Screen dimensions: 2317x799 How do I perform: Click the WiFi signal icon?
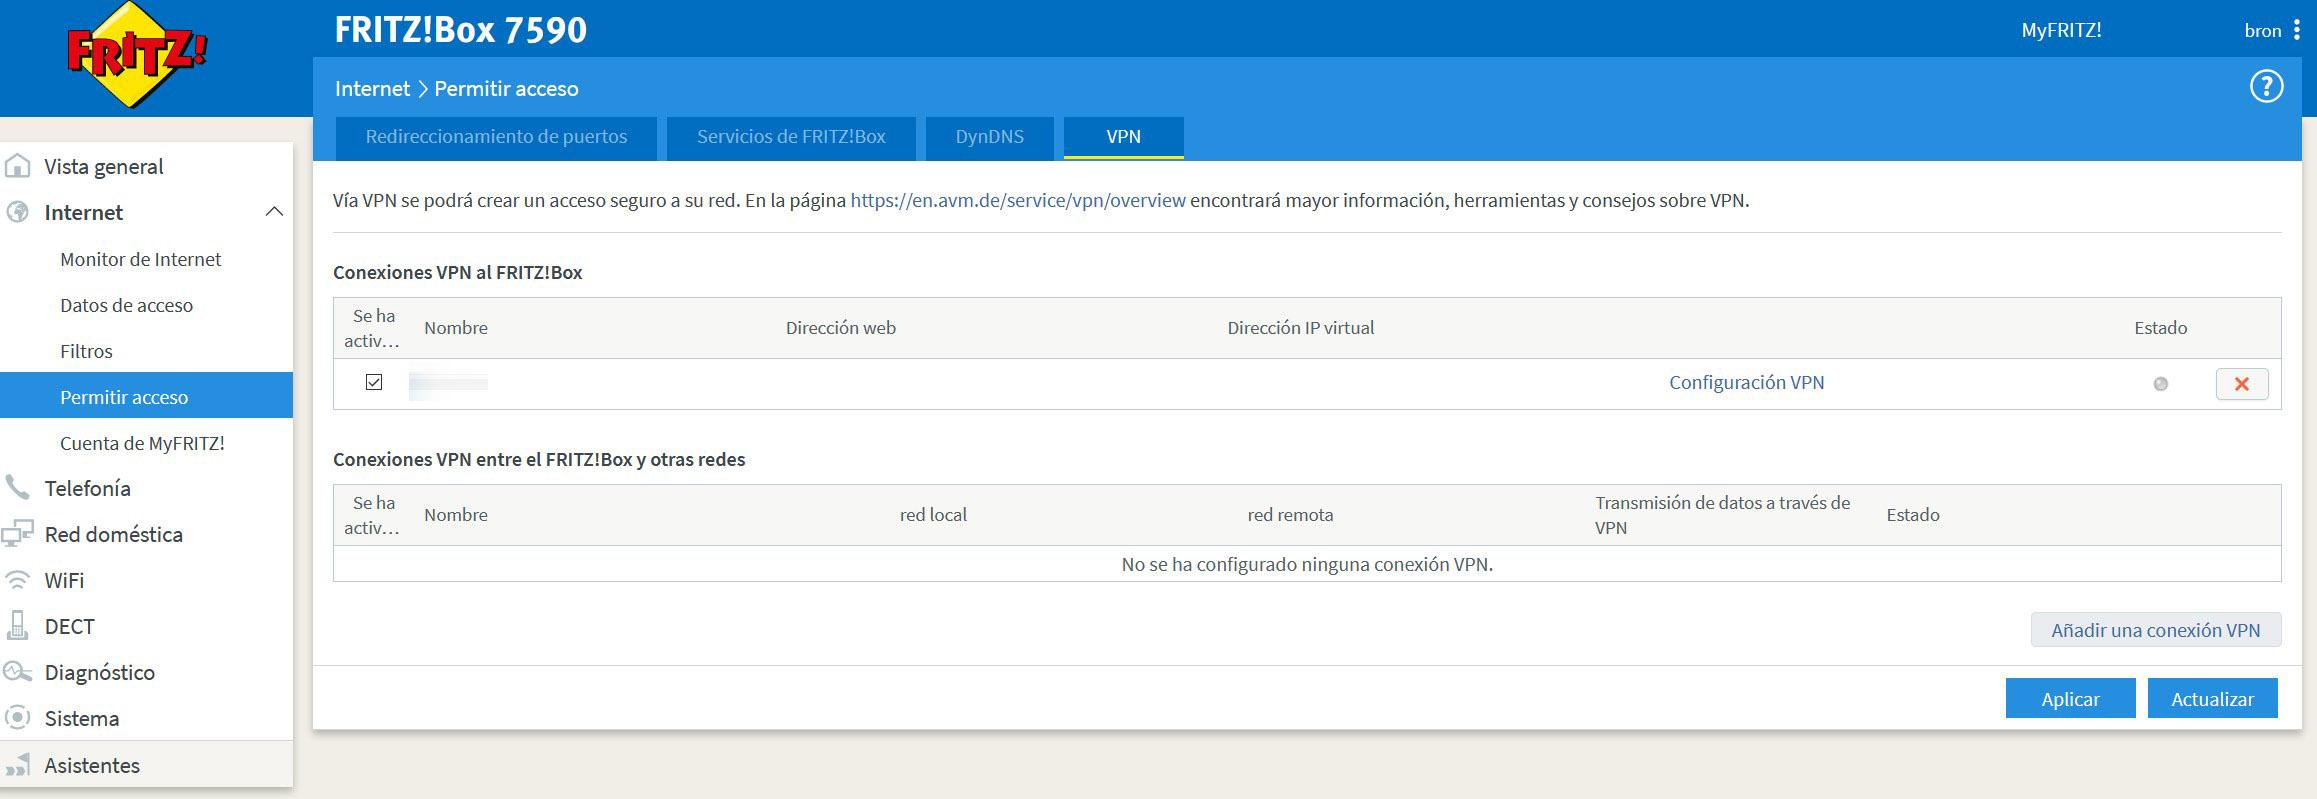point(18,580)
